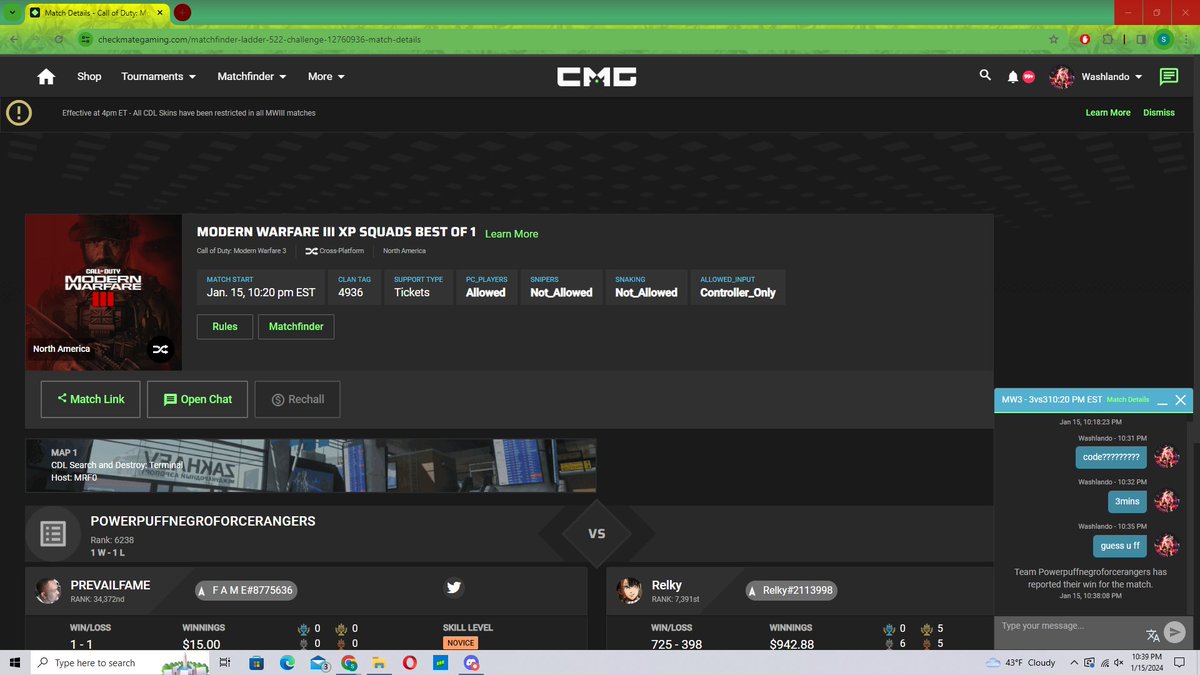Copy the Match Link
The width and height of the screenshot is (1200, 675).
[91, 399]
